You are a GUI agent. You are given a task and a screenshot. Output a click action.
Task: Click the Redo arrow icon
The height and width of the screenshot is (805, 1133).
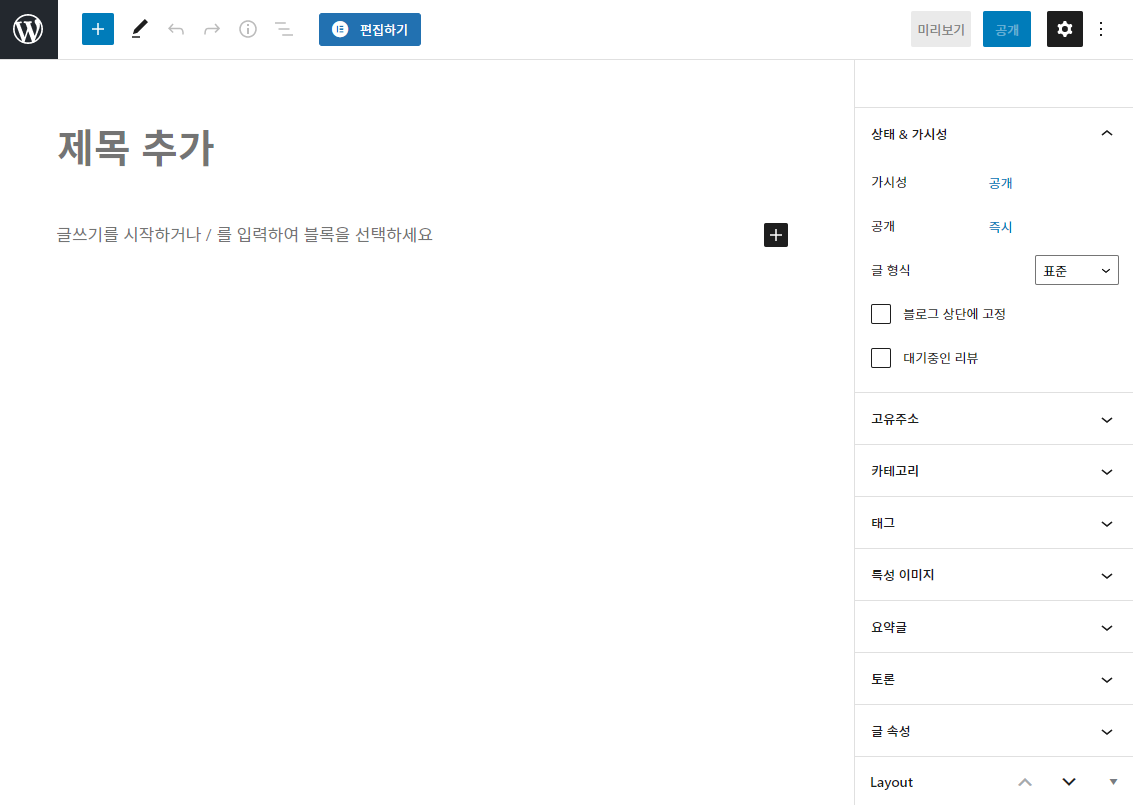click(212, 29)
